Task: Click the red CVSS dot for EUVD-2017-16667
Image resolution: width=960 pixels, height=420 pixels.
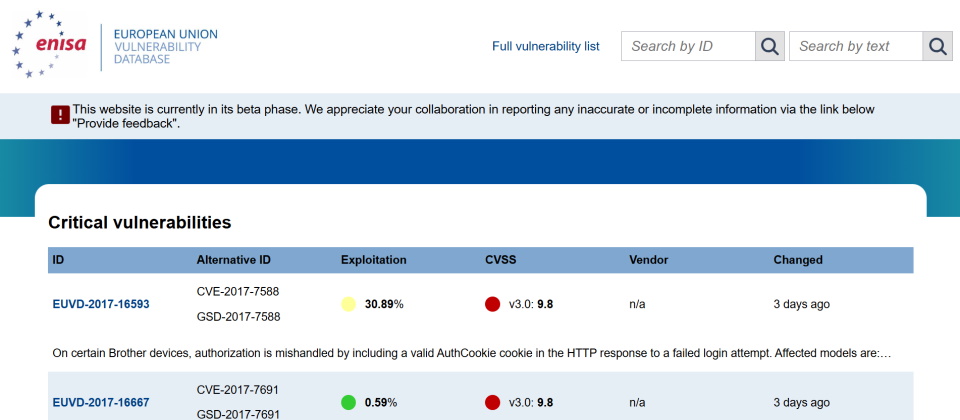Action: [492, 402]
